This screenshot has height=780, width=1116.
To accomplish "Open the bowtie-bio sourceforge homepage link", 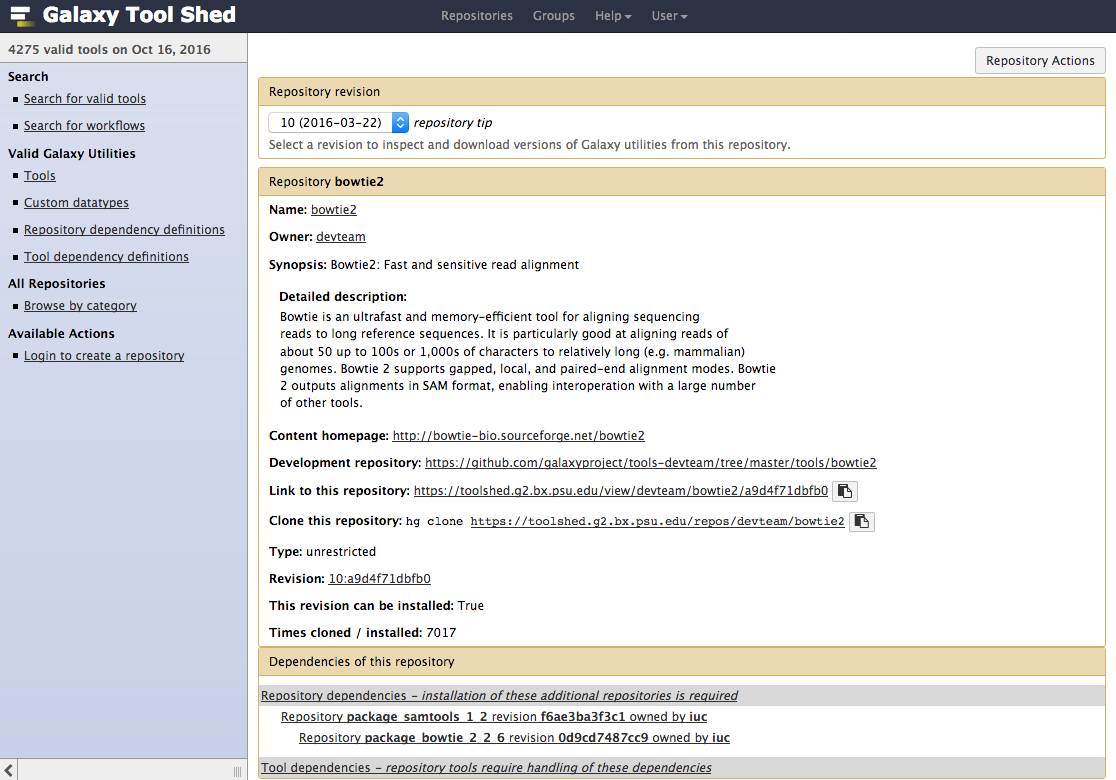I will coord(518,436).
